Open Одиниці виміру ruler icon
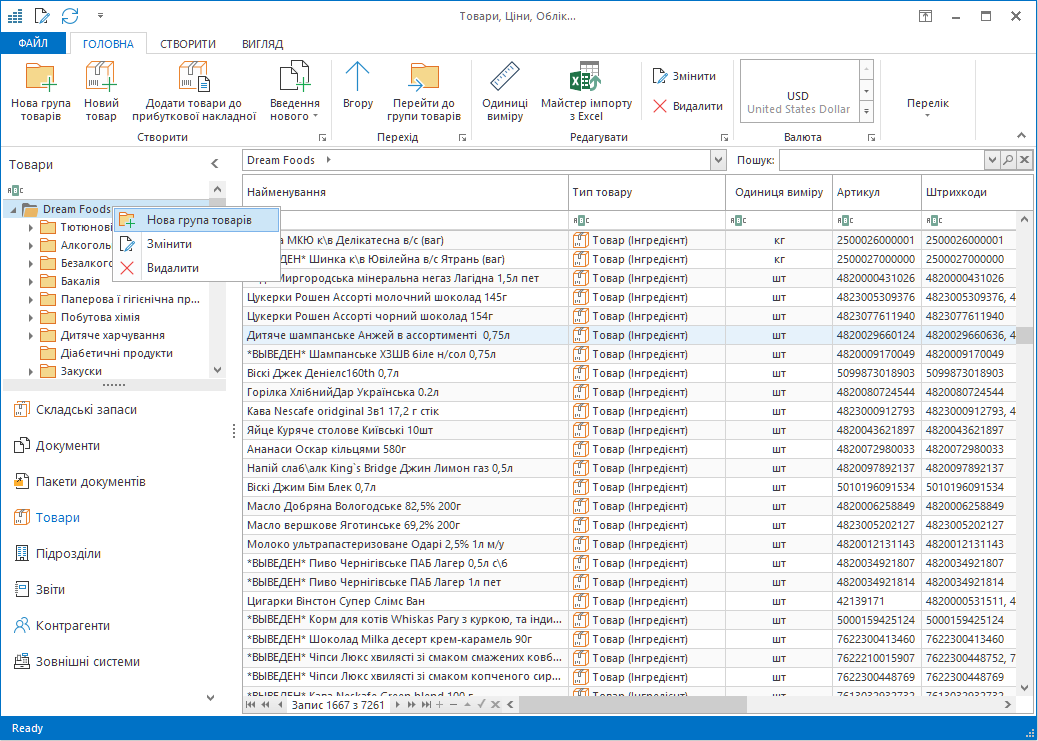This screenshot has width=1038, height=741. pos(505,78)
